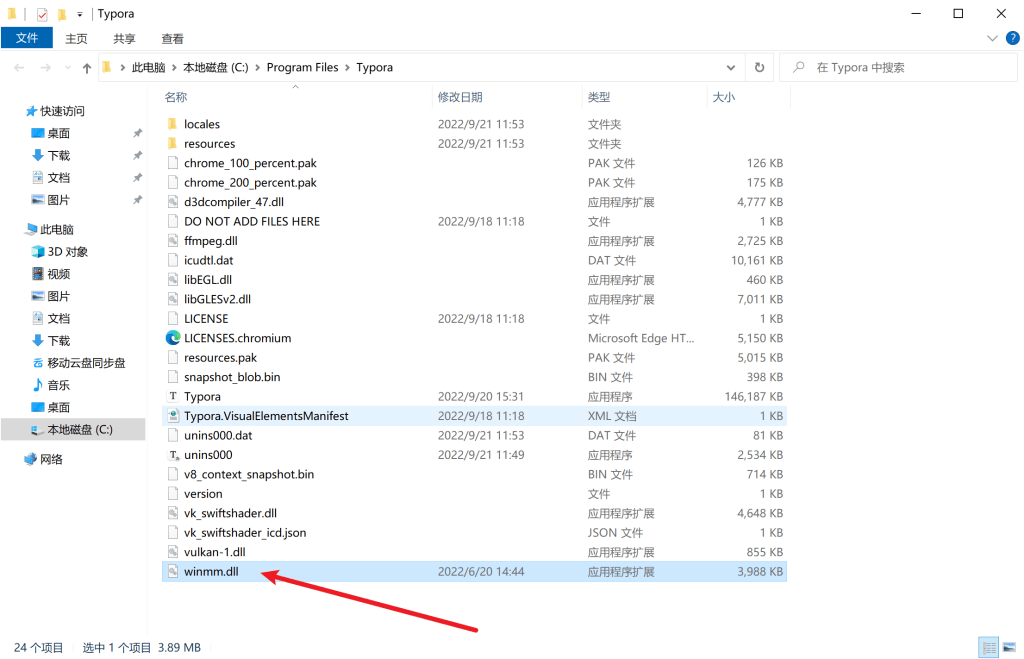Click the locales folder icon
This screenshot has width=1024, height=659.
click(x=173, y=124)
